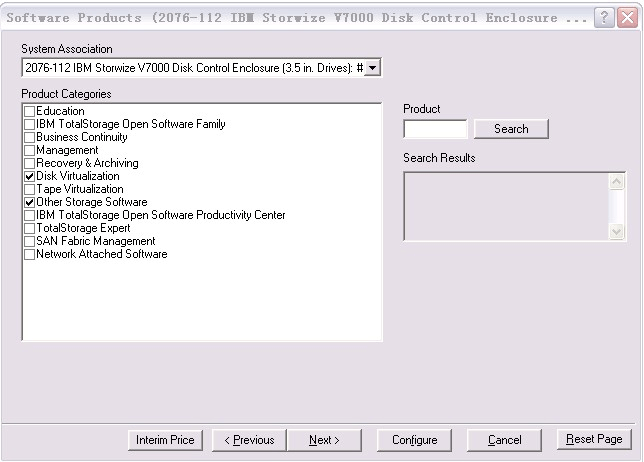The height and width of the screenshot is (462, 644).
Task: Check Recovery & Archiving category
Action: pyautogui.click(x=29, y=163)
